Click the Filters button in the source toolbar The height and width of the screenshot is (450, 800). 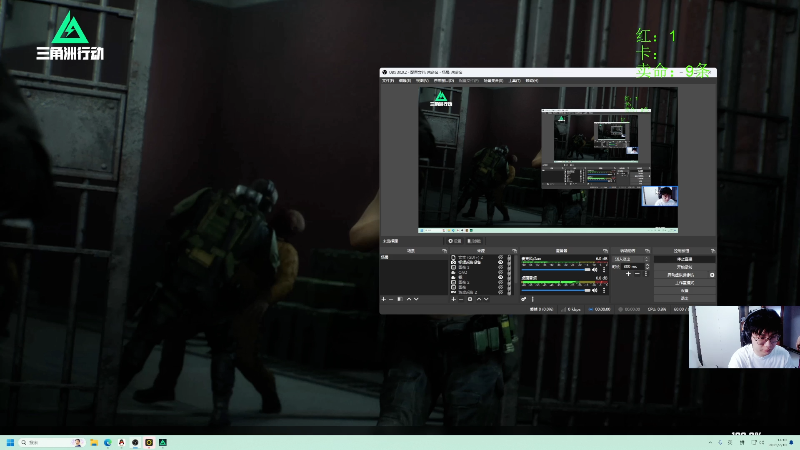474,241
